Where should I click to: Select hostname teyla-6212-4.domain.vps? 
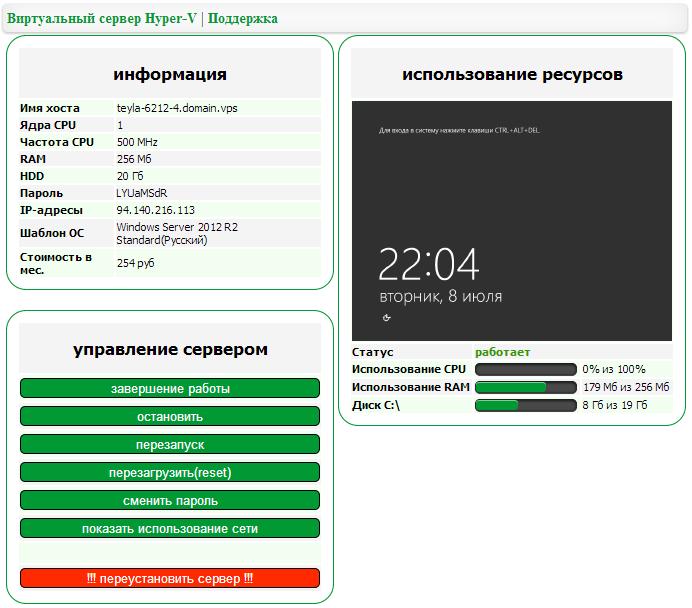pos(177,108)
